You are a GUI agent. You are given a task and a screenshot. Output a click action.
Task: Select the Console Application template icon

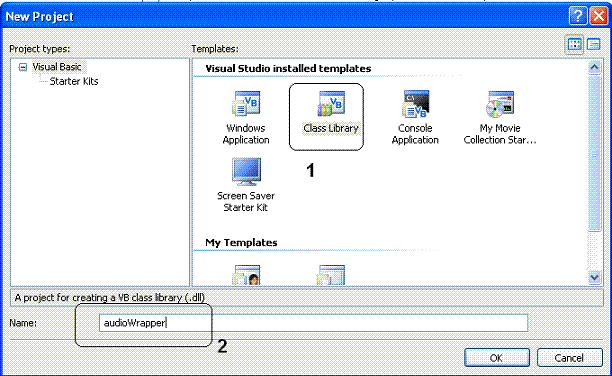pyautogui.click(x=415, y=104)
